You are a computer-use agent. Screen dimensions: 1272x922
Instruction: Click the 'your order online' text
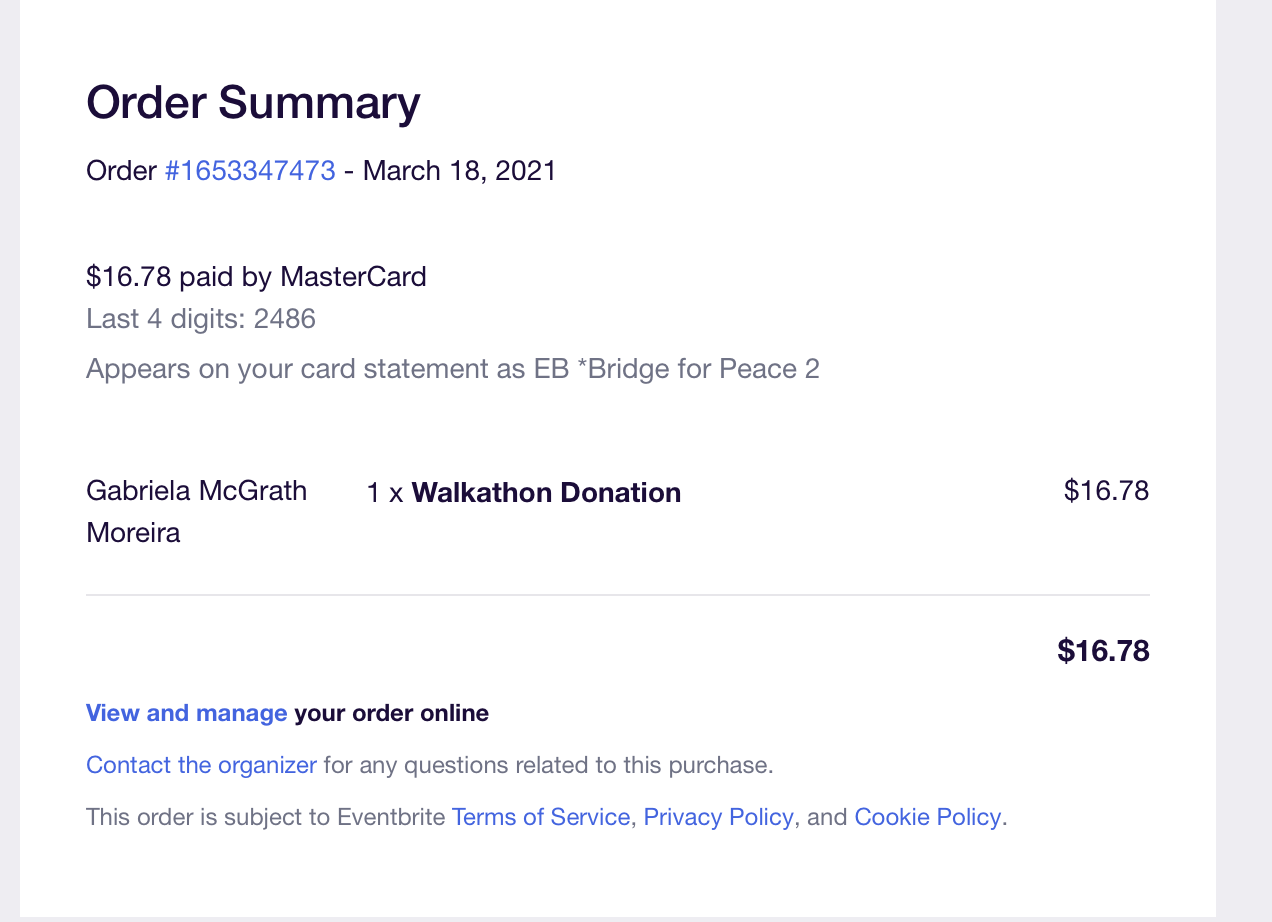pos(391,713)
